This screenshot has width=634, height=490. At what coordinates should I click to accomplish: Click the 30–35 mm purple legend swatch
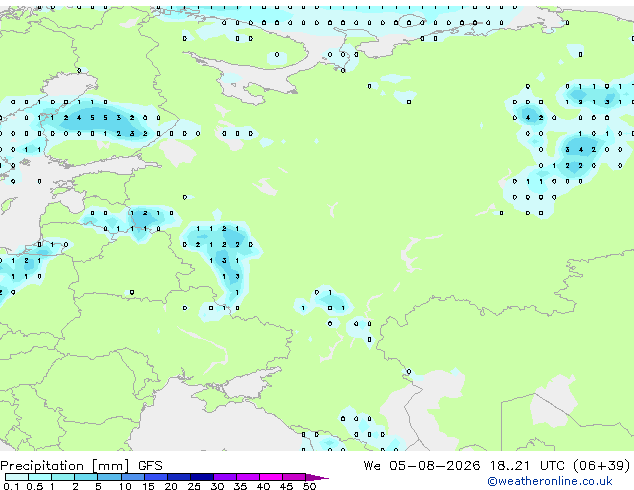coord(224,477)
